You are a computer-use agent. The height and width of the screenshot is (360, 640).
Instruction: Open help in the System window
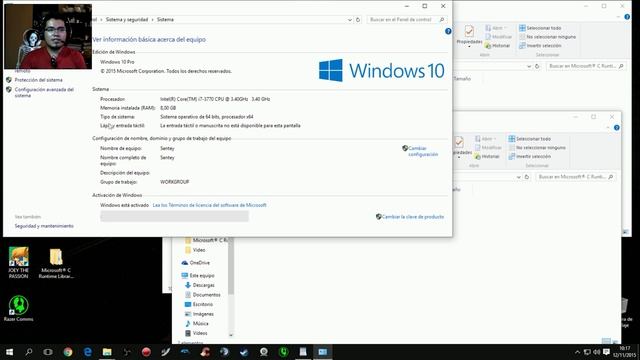(x=448, y=31)
